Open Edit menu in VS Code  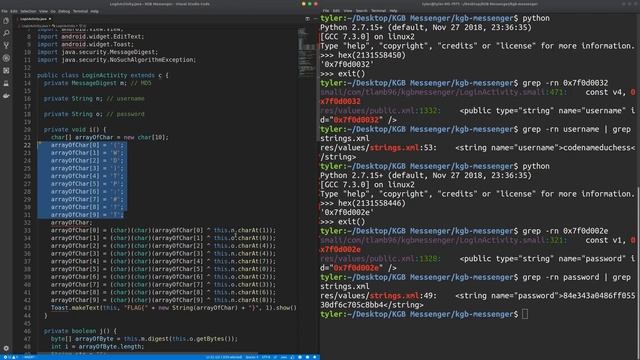(14, 11)
